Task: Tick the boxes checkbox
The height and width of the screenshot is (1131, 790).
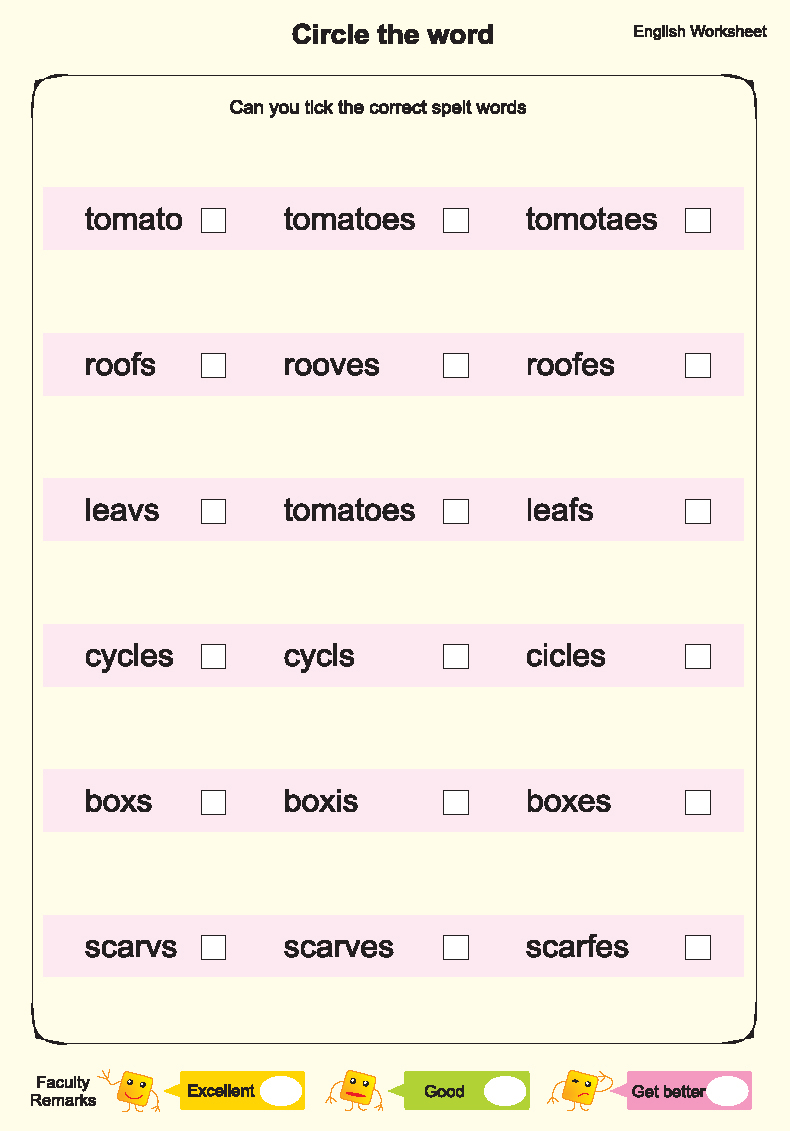Action: point(698,802)
